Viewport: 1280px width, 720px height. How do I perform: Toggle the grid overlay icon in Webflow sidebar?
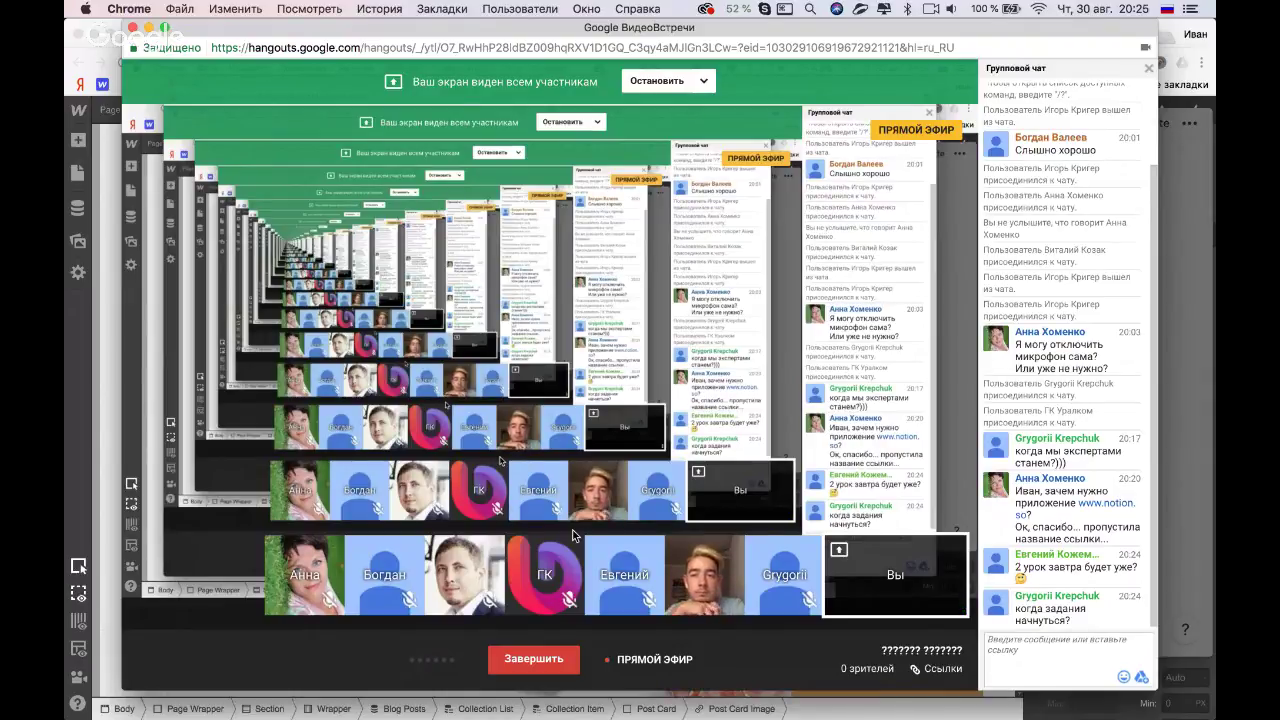click(x=78, y=621)
